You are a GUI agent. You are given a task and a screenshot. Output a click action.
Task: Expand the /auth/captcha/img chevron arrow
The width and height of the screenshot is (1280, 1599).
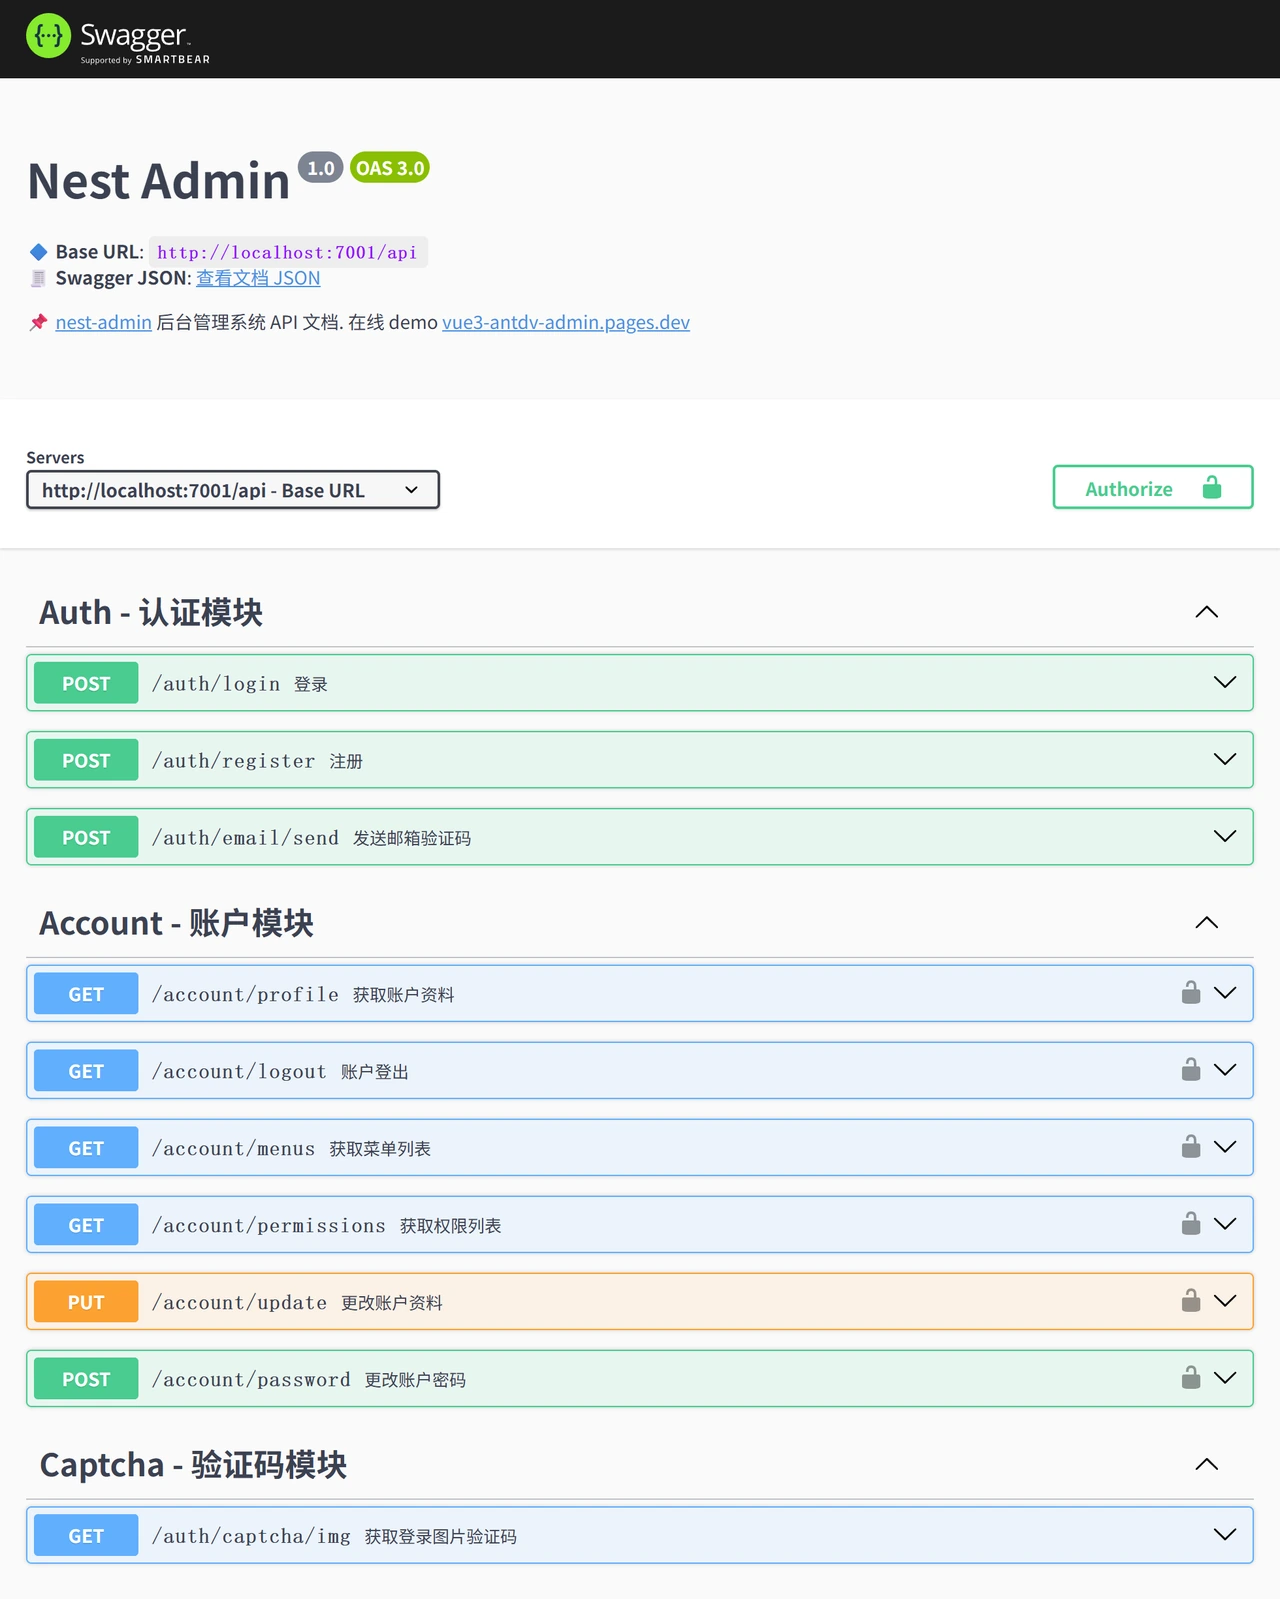click(1225, 1534)
